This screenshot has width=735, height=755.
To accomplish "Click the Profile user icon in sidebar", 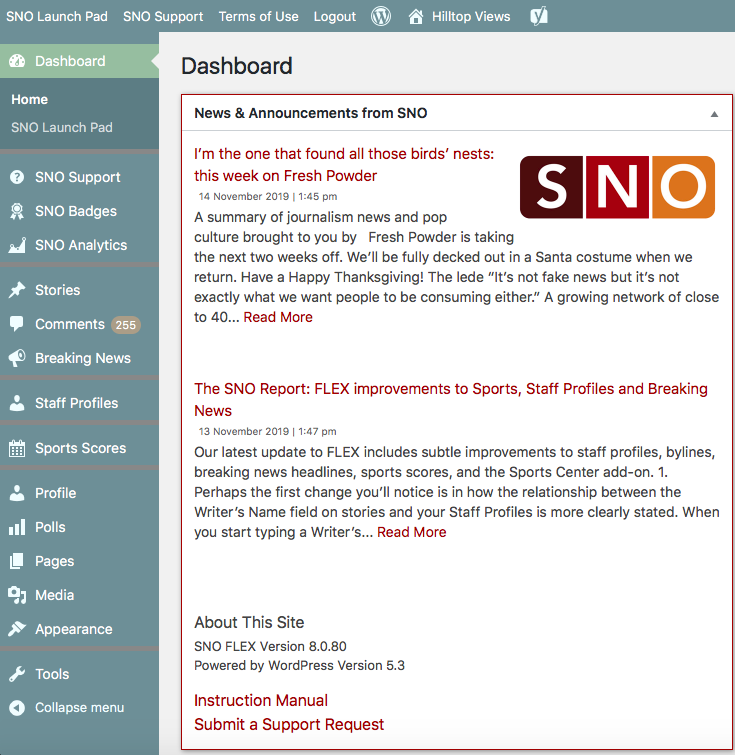I will tap(17, 493).
